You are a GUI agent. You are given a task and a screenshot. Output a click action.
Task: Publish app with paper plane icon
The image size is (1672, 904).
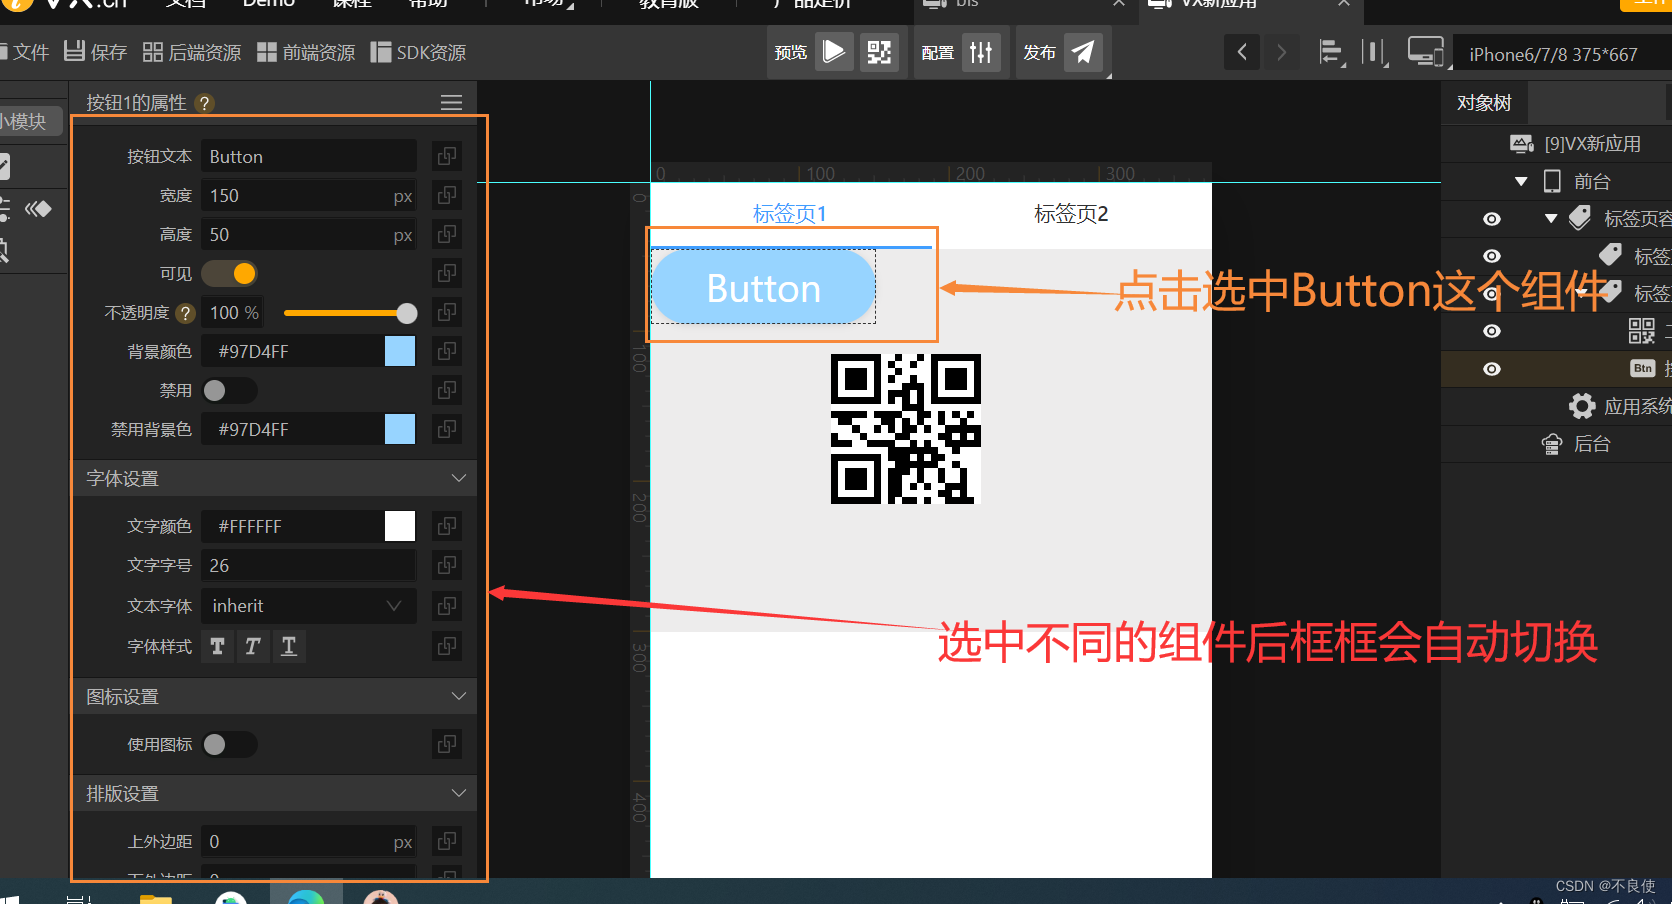[x=1083, y=52]
